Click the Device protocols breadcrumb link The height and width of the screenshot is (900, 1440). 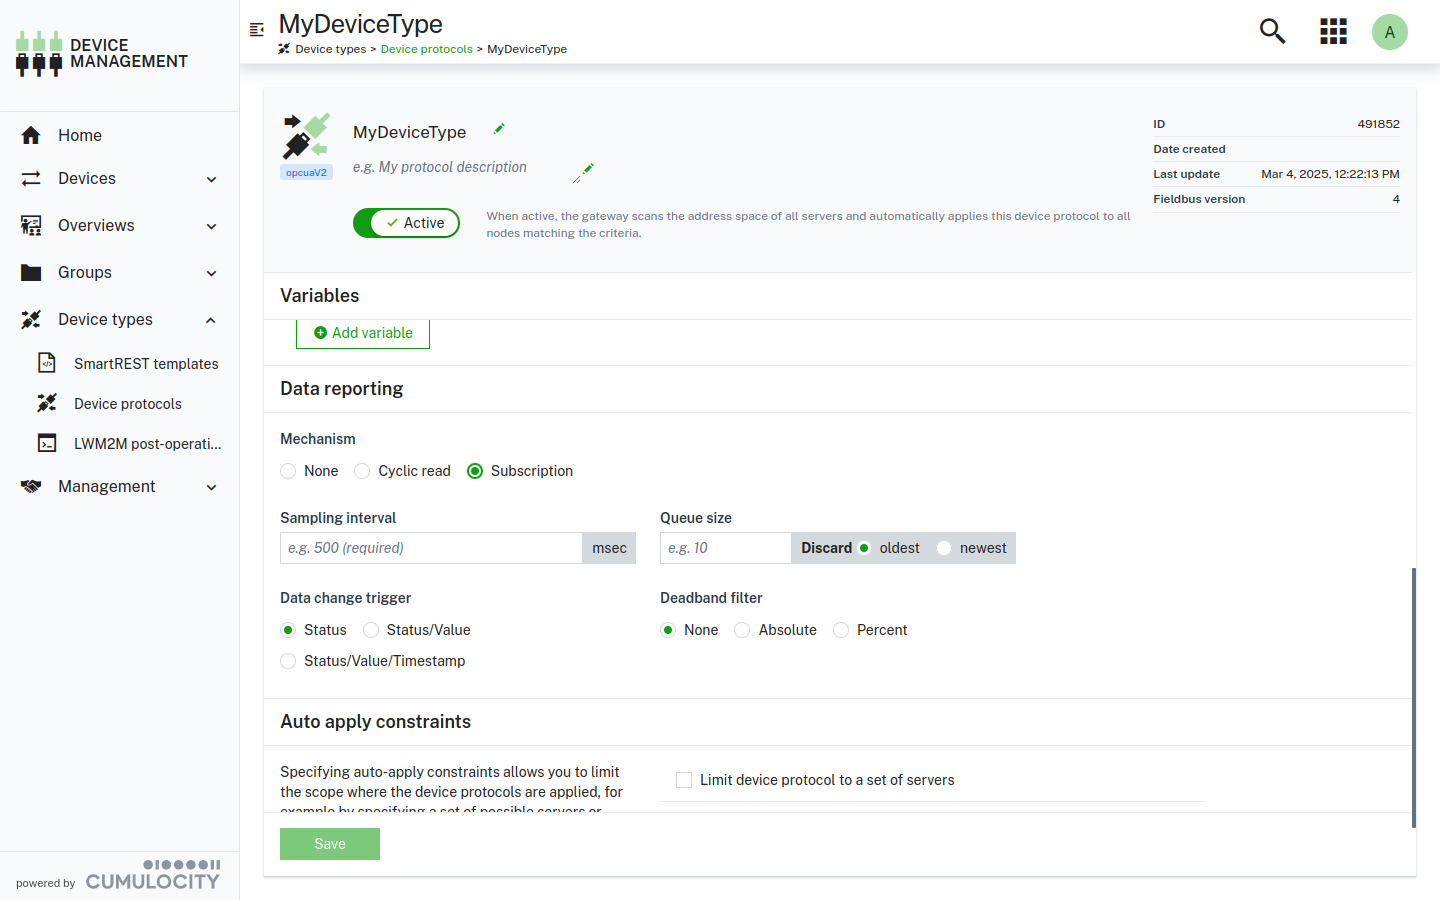coord(426,49)
